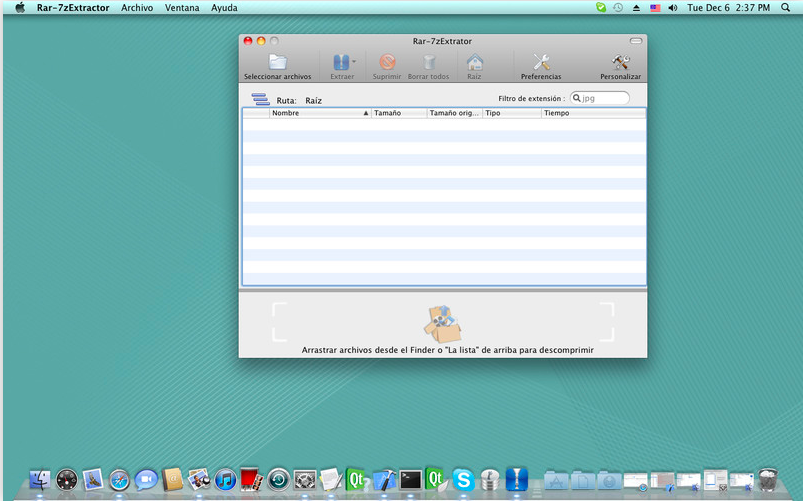The width and height of the screenshot is (803, 501).
Task: Open the Archivo menu
Action: click(137, 7)
